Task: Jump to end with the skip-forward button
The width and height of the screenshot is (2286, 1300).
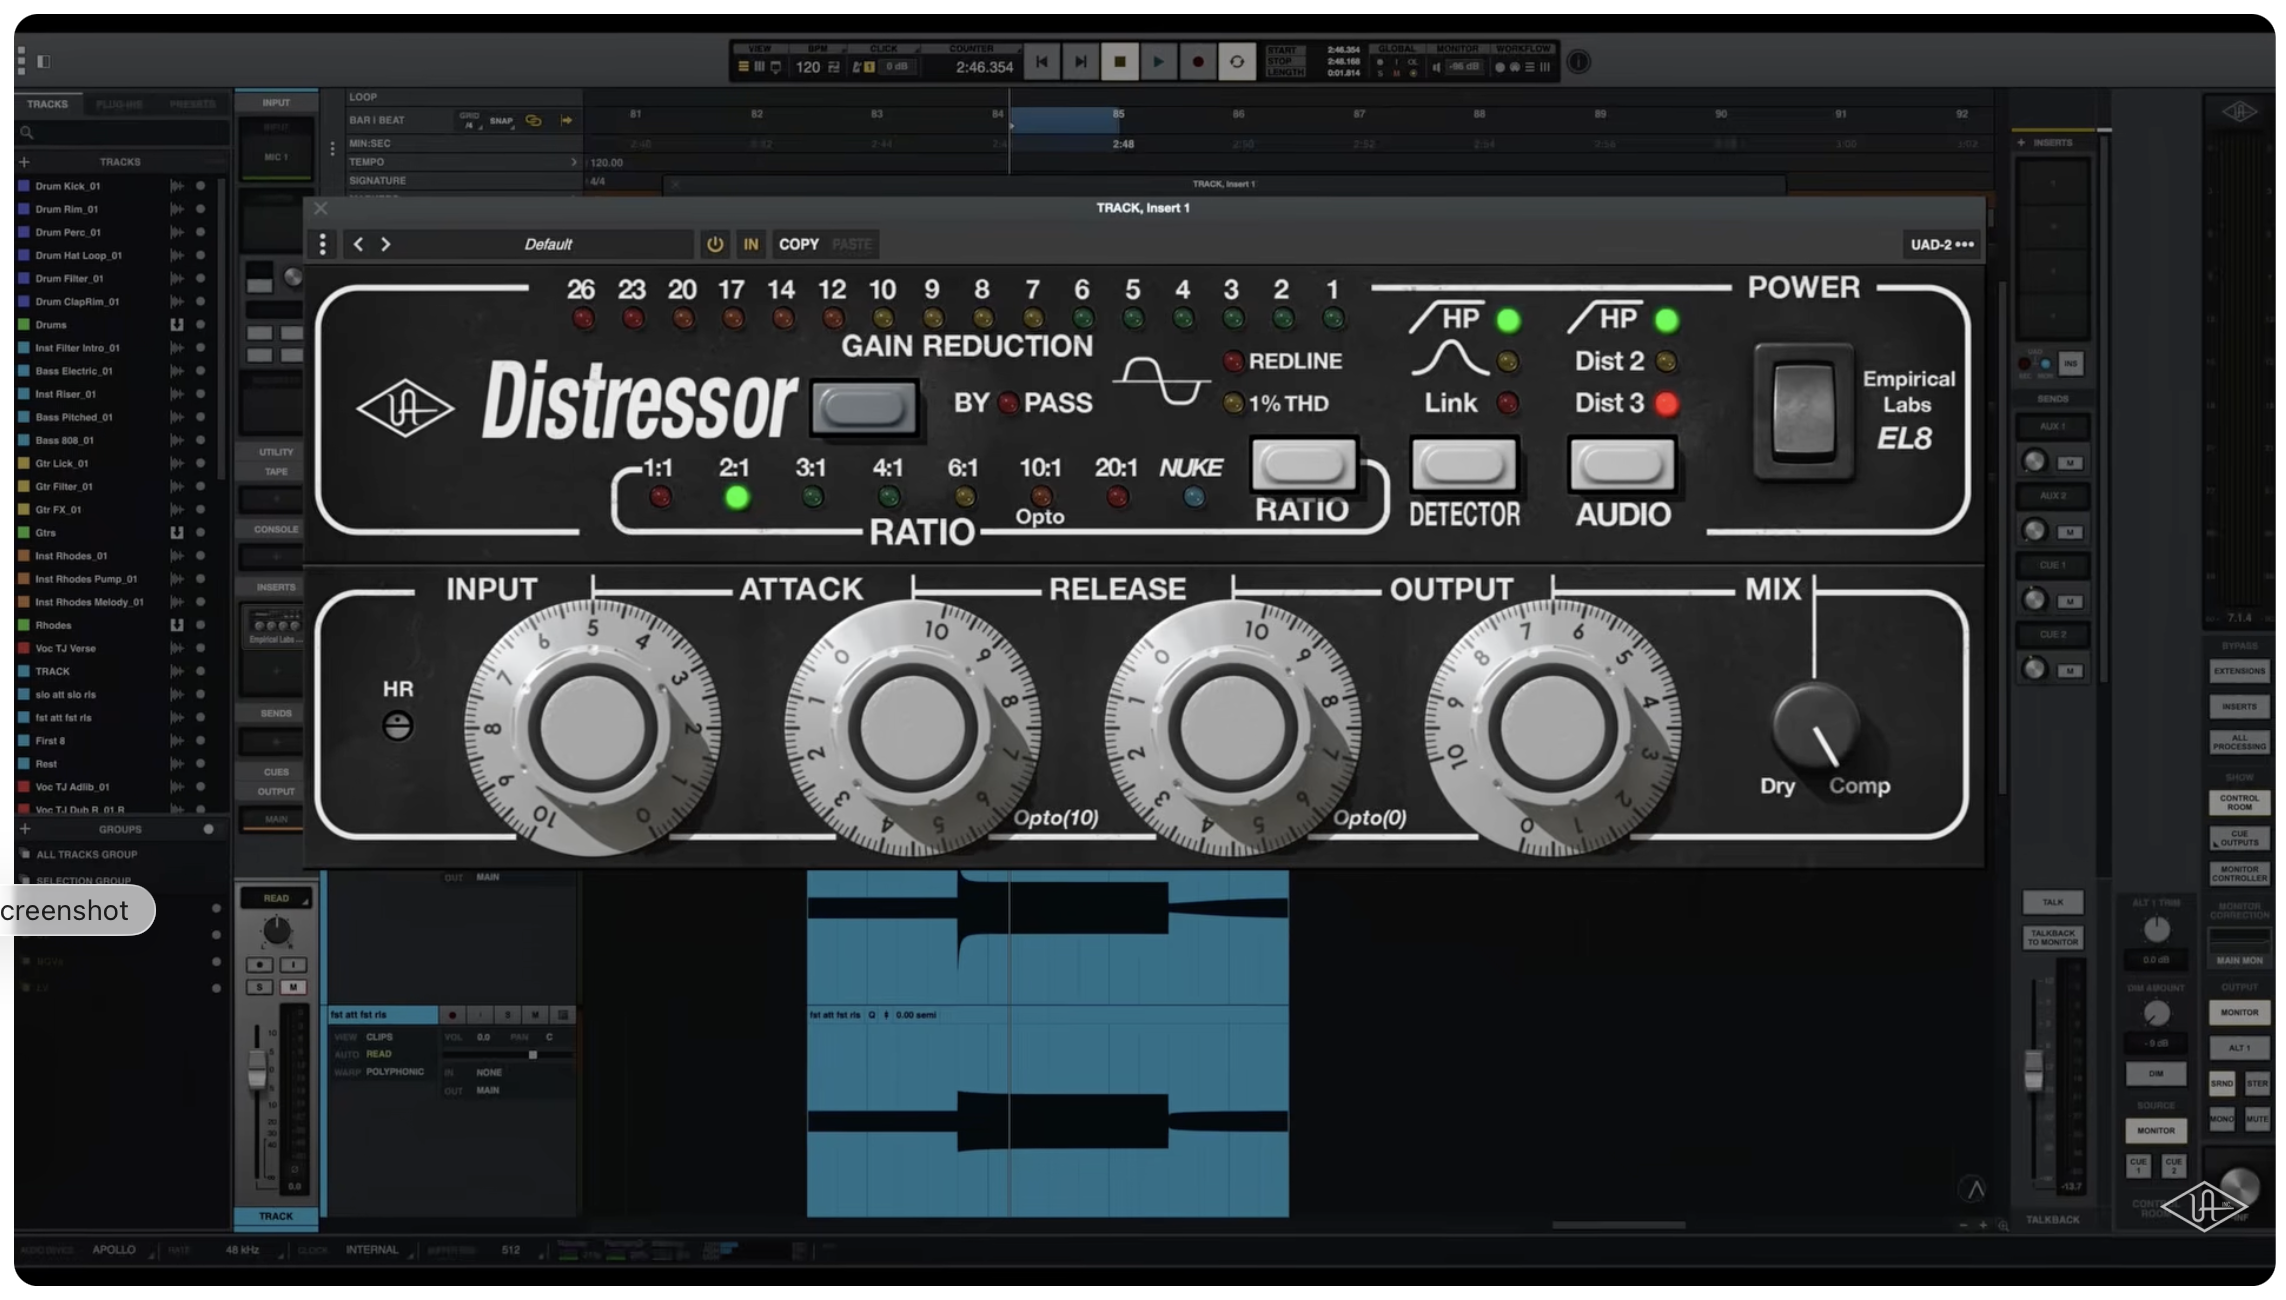Action: 1080,62
